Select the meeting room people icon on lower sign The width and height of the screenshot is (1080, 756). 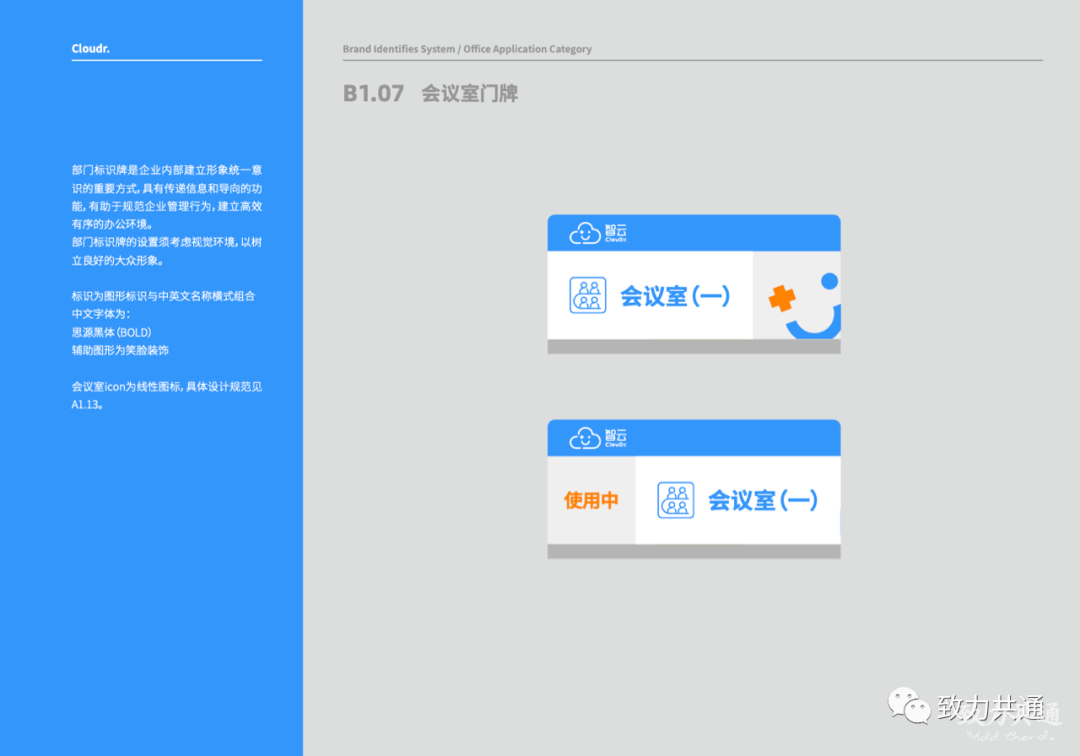point(676,500)
